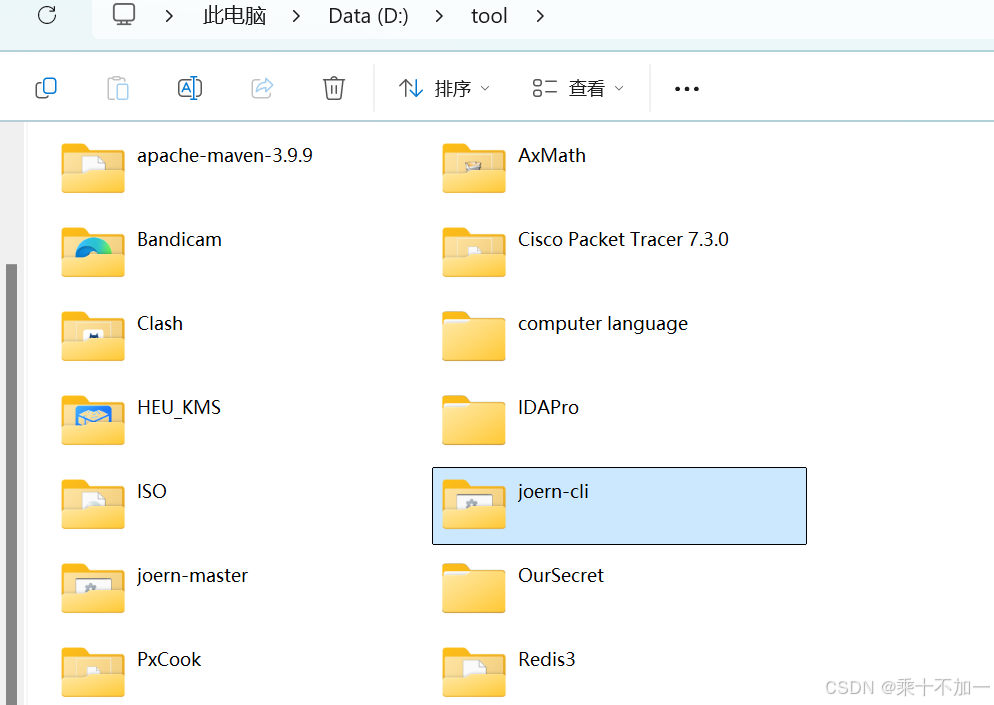994x705 pixels.
Task: Expand chevron after tool breadcrumb
Action: (x=540, y=16)
